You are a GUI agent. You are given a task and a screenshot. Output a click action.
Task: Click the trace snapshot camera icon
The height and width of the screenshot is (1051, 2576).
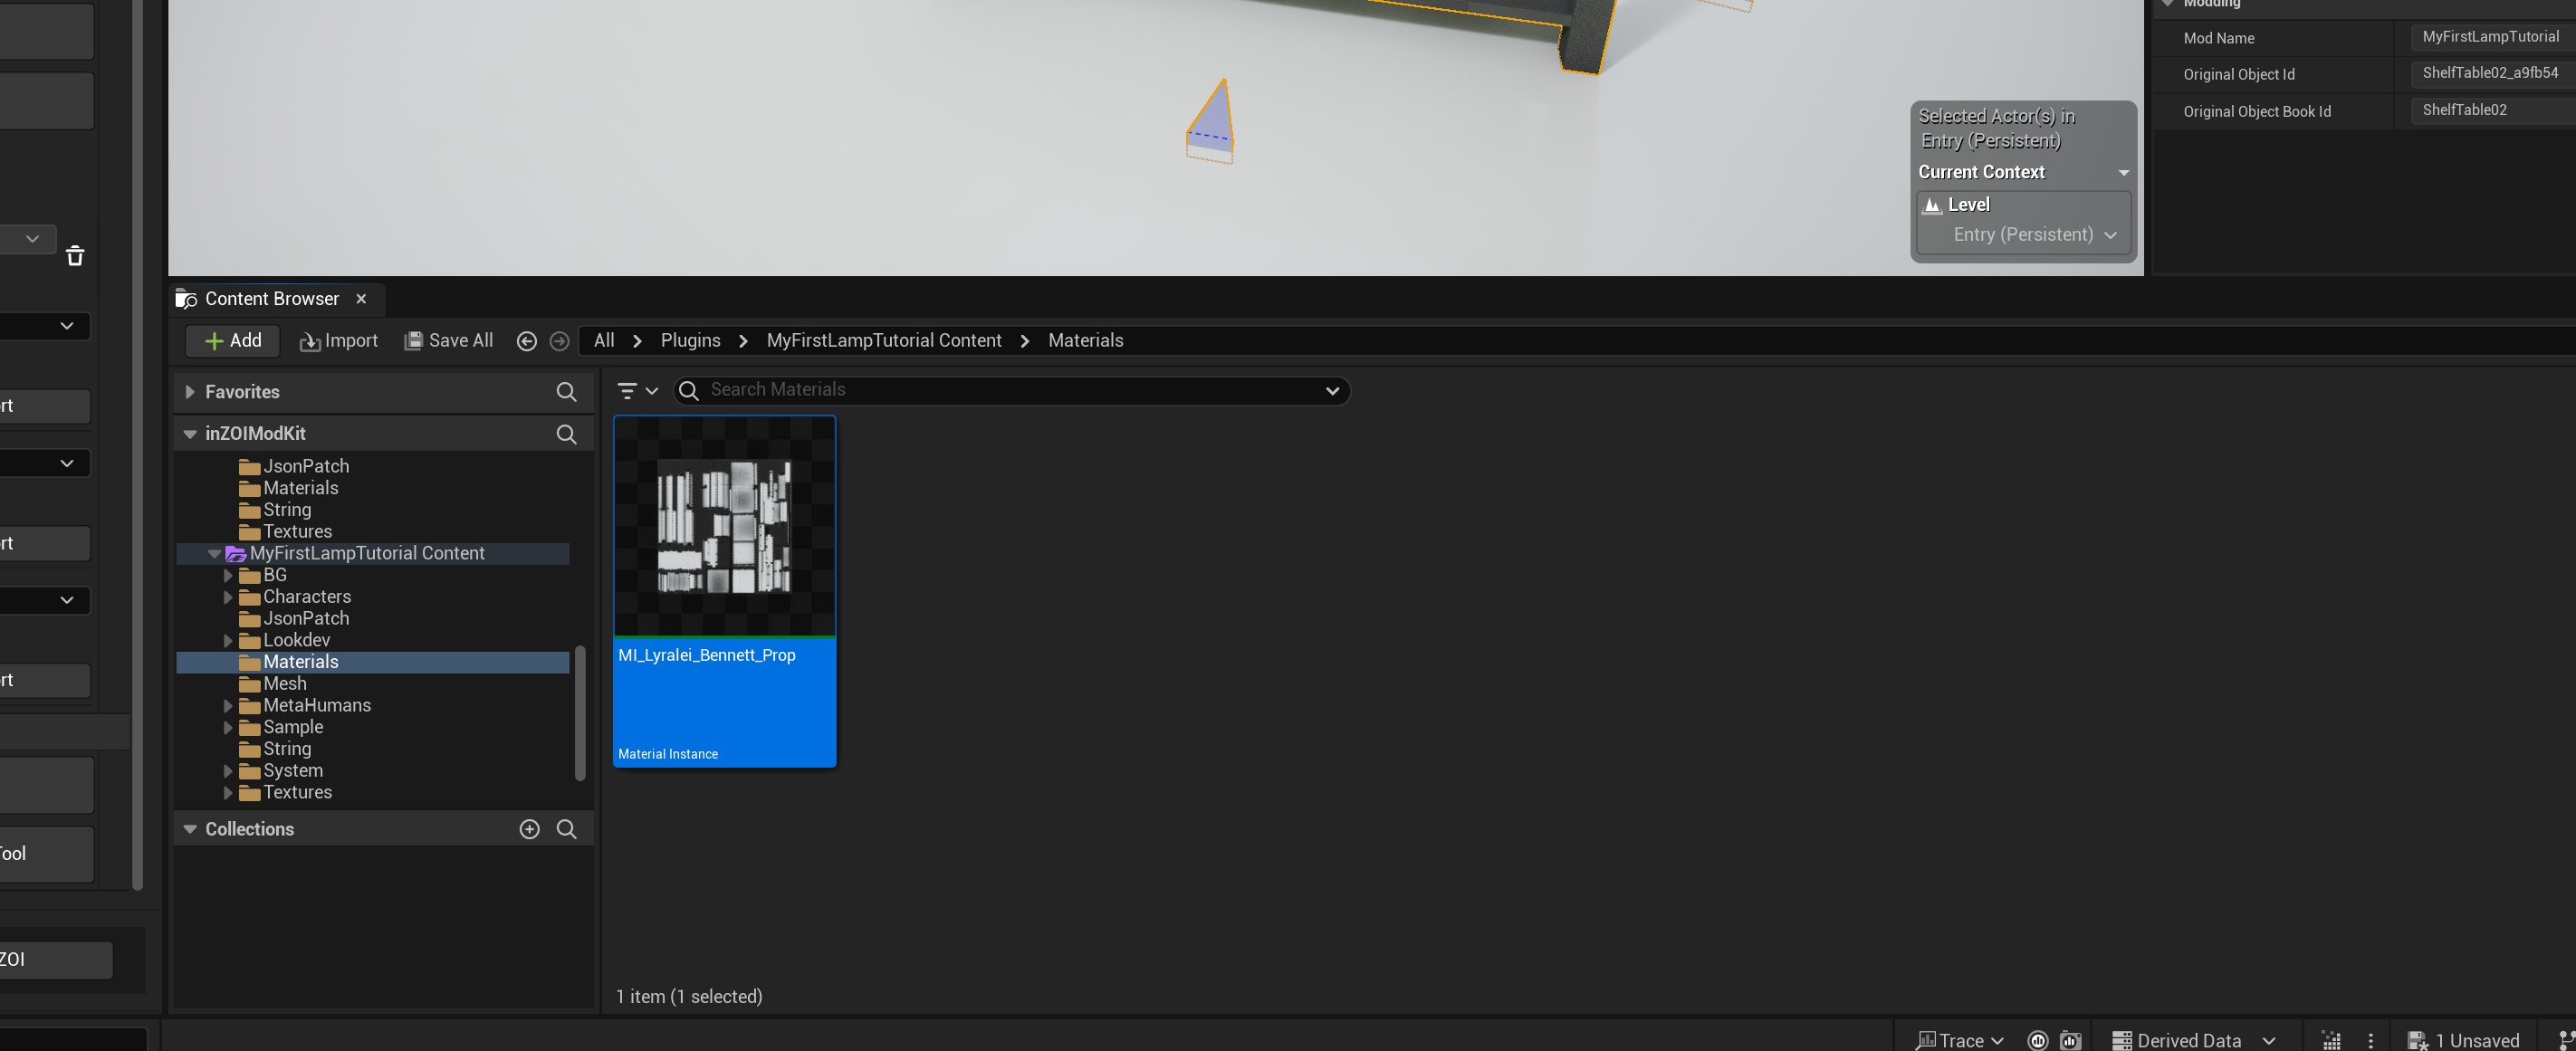point(2071,1040)
